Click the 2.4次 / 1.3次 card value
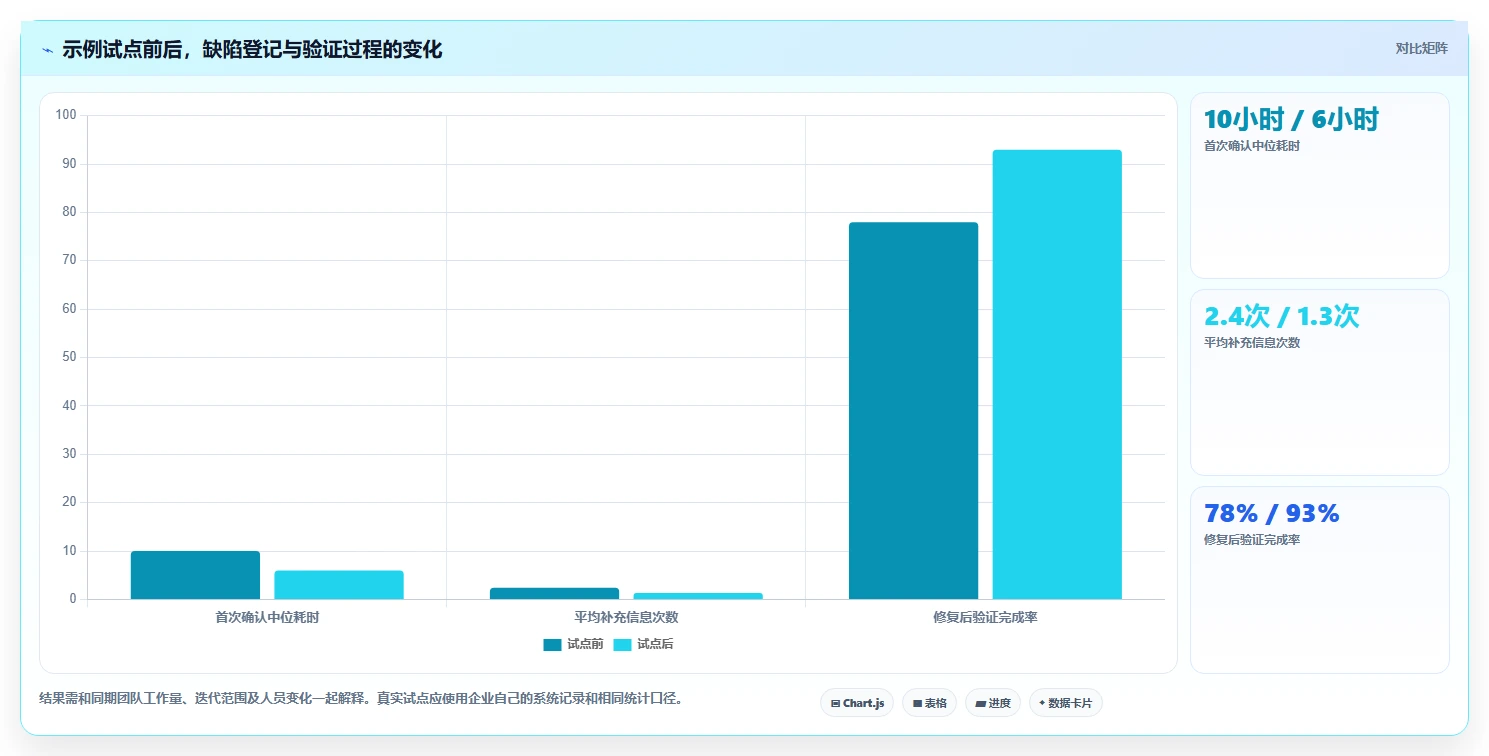1489x756 pixels. point(1281,317)
